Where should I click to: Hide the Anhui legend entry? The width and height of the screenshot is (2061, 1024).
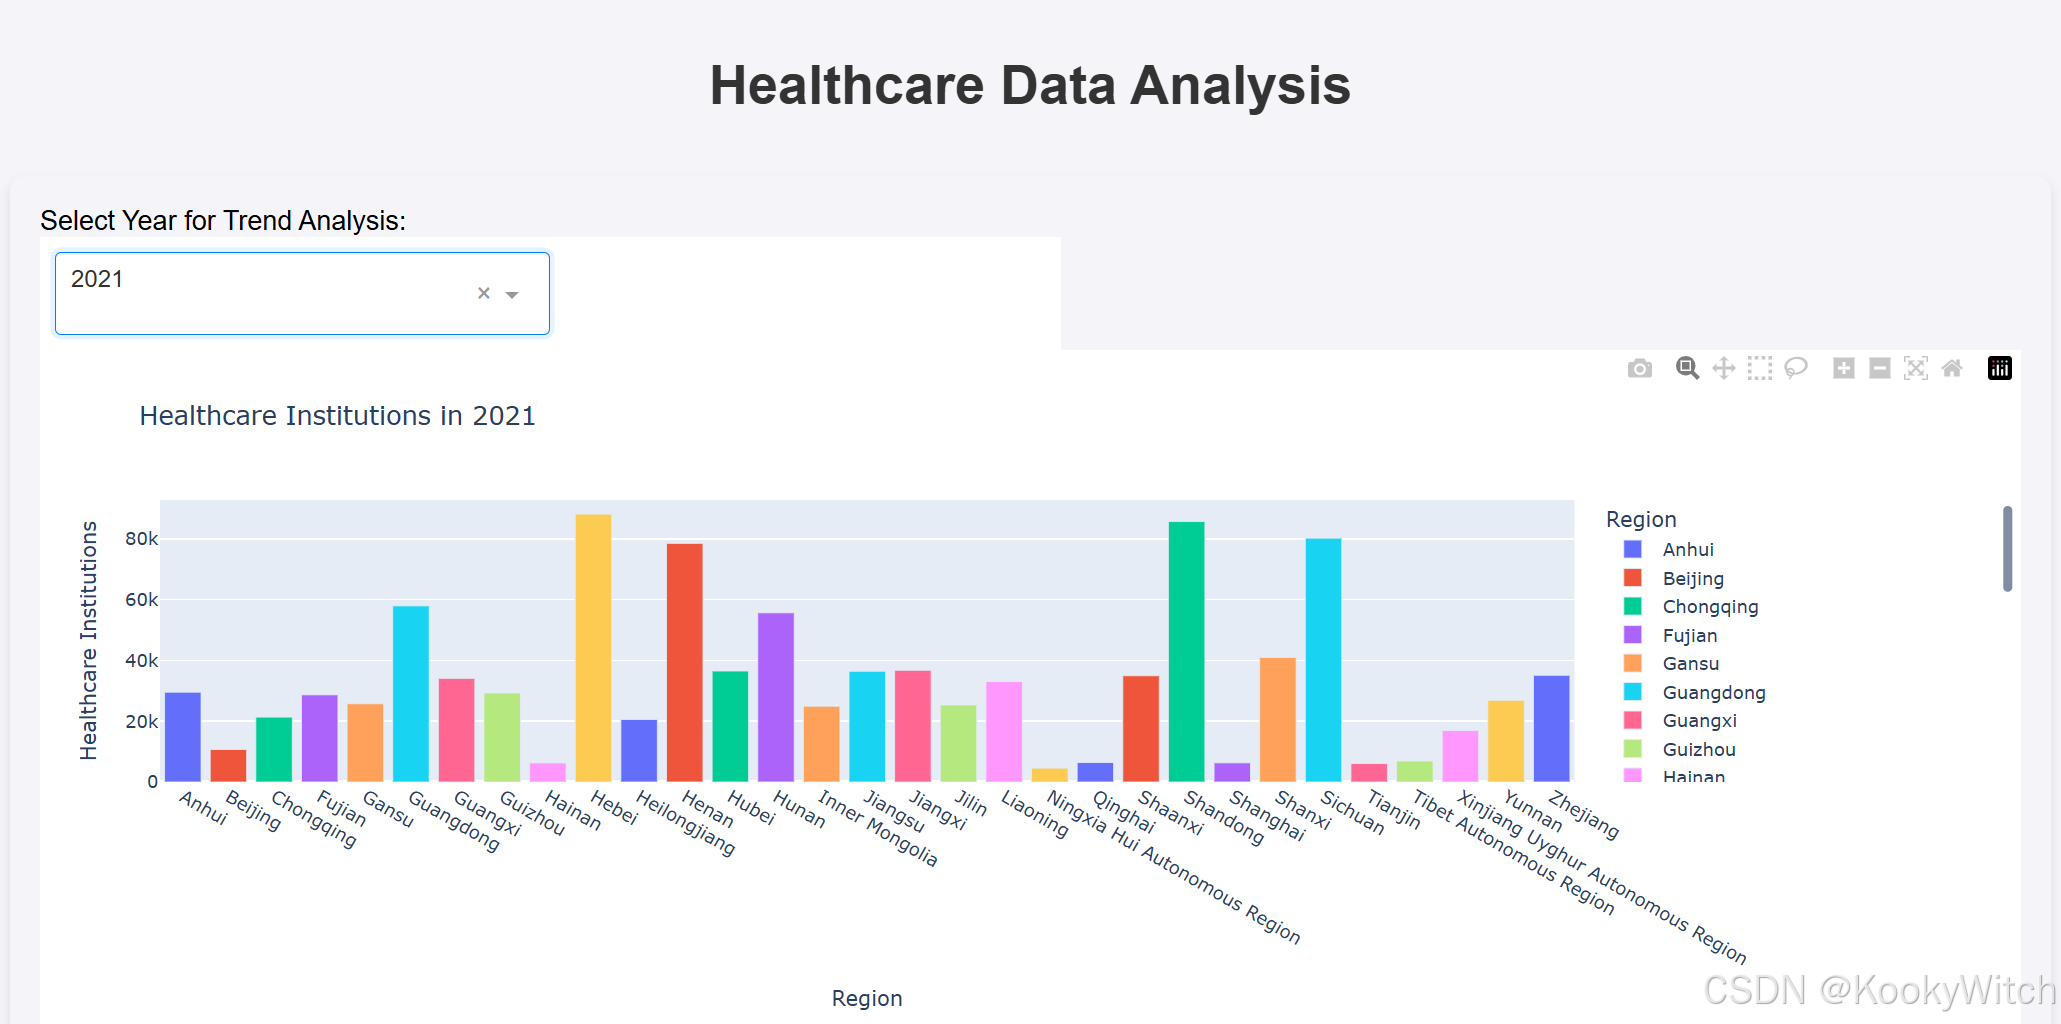(1687, 549)
